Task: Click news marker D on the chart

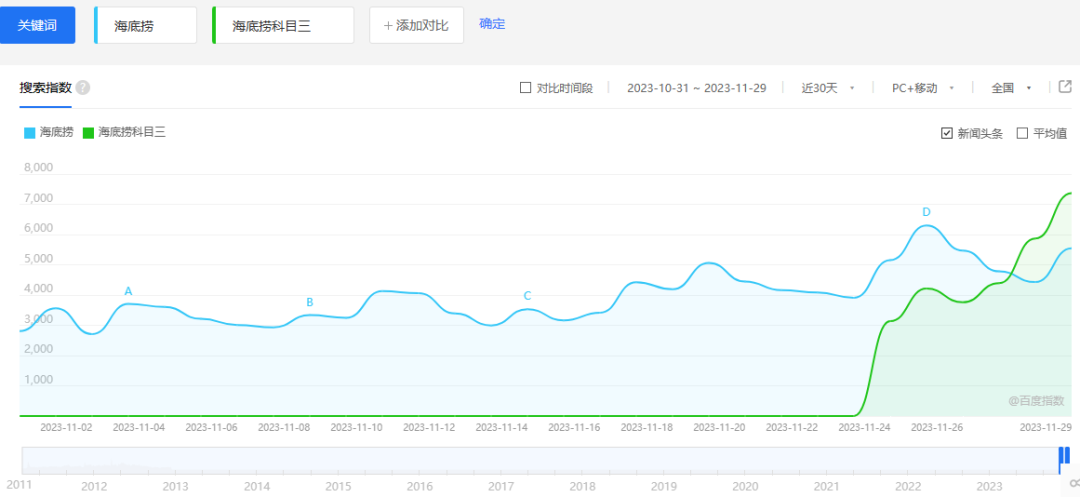Action: 926,212
